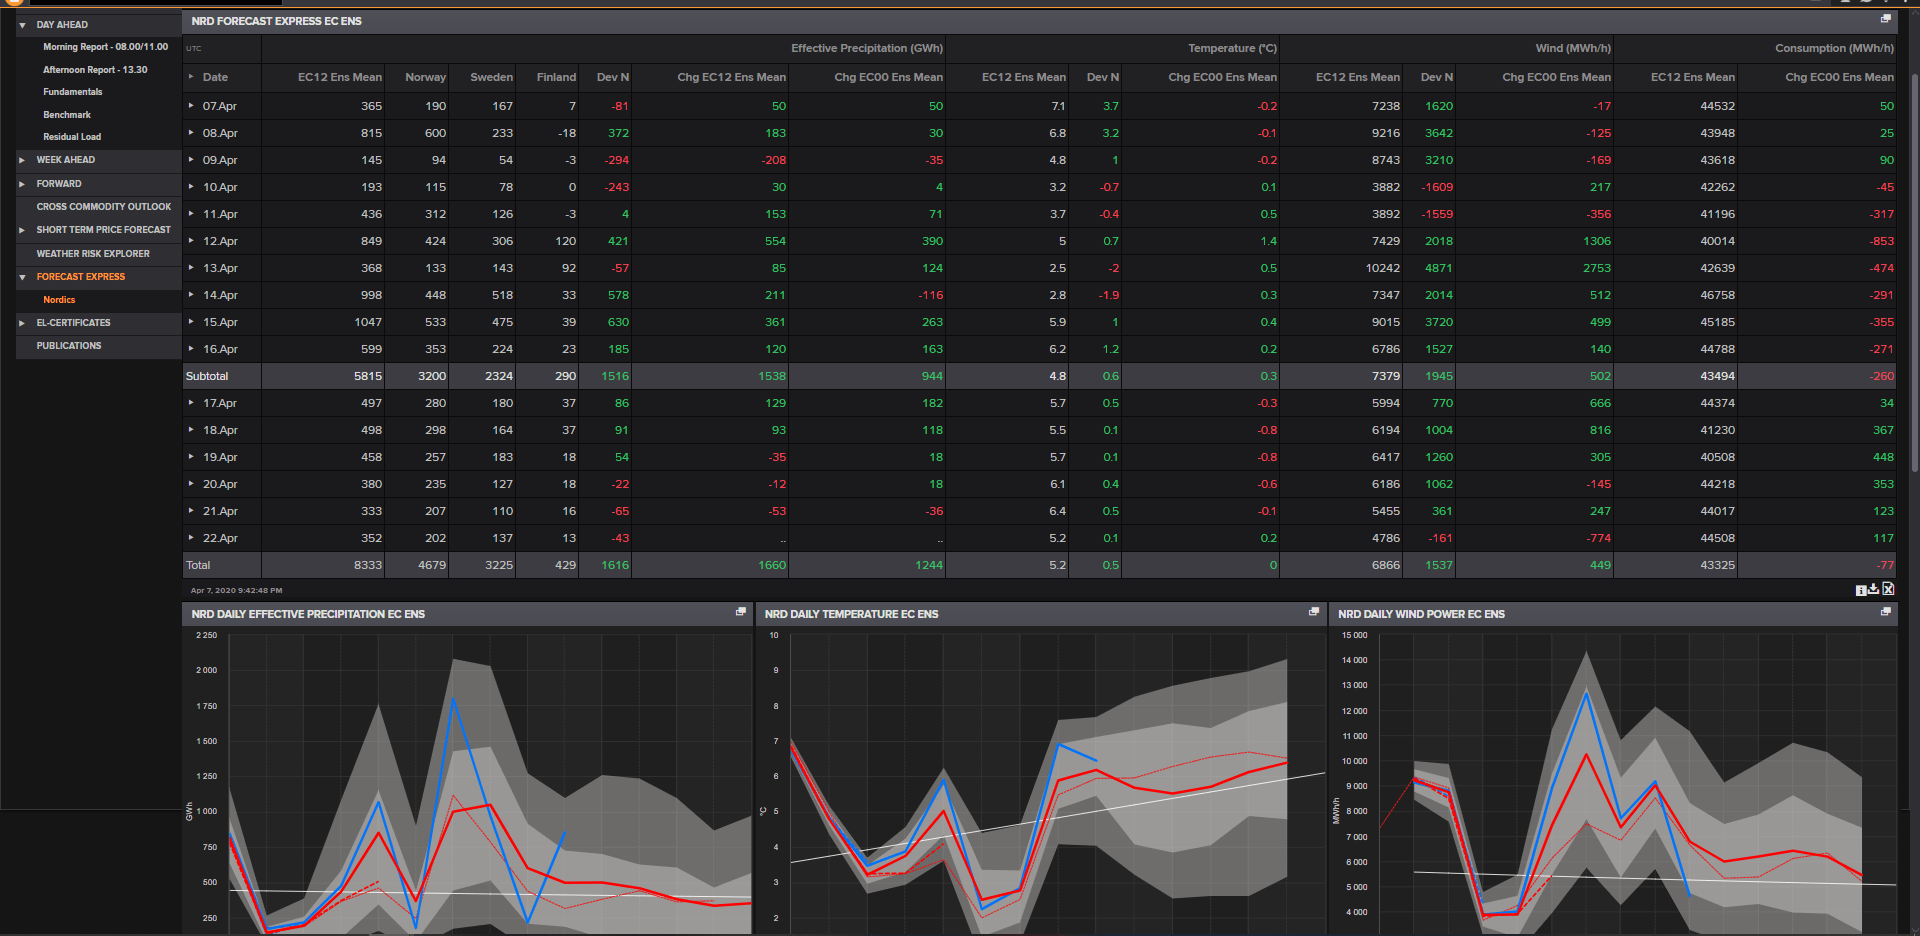1920x936 pixels.
Task: Click the info icon below the forecast table
Action: pos(1860,590)
